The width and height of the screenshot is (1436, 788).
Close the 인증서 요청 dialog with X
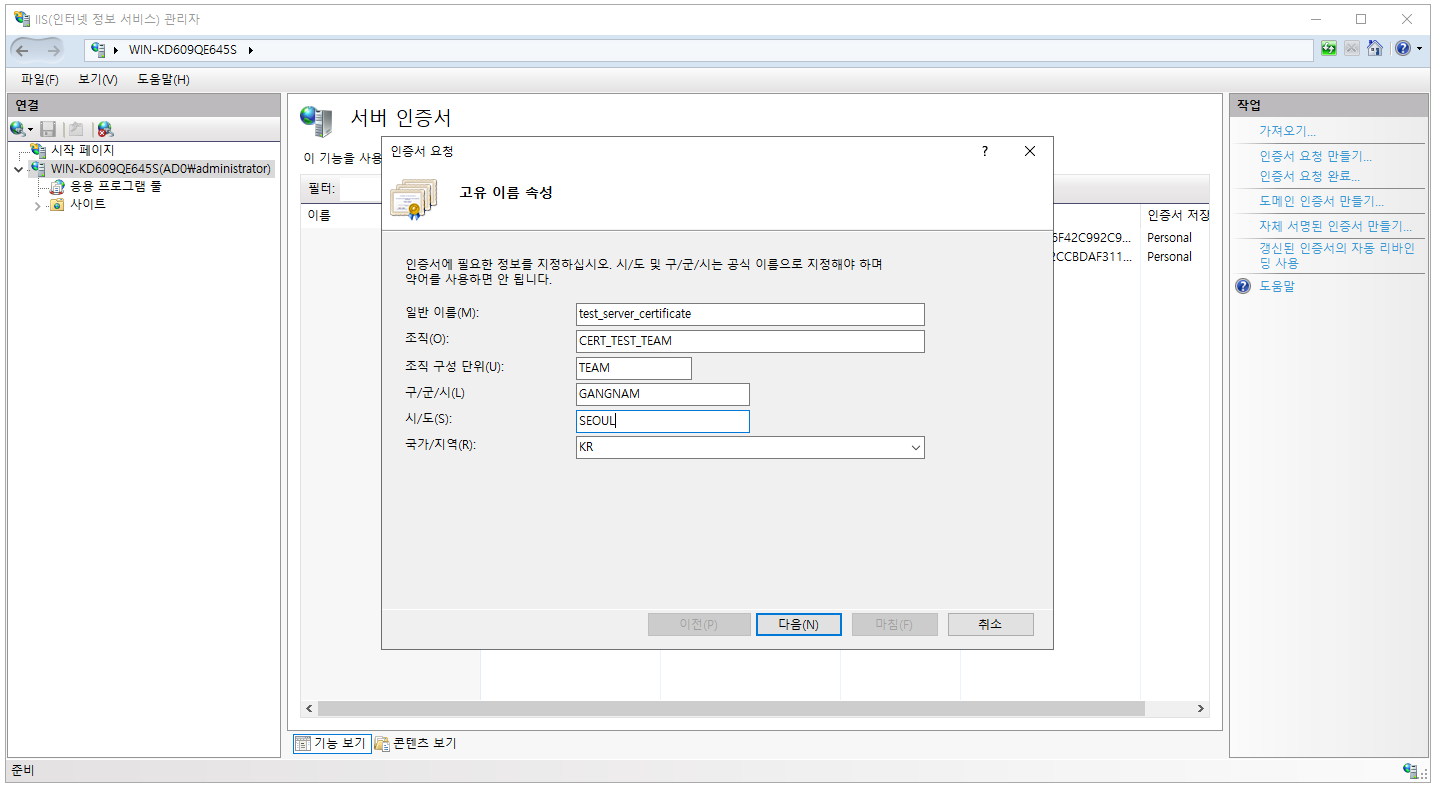[x=1030, y=151]
